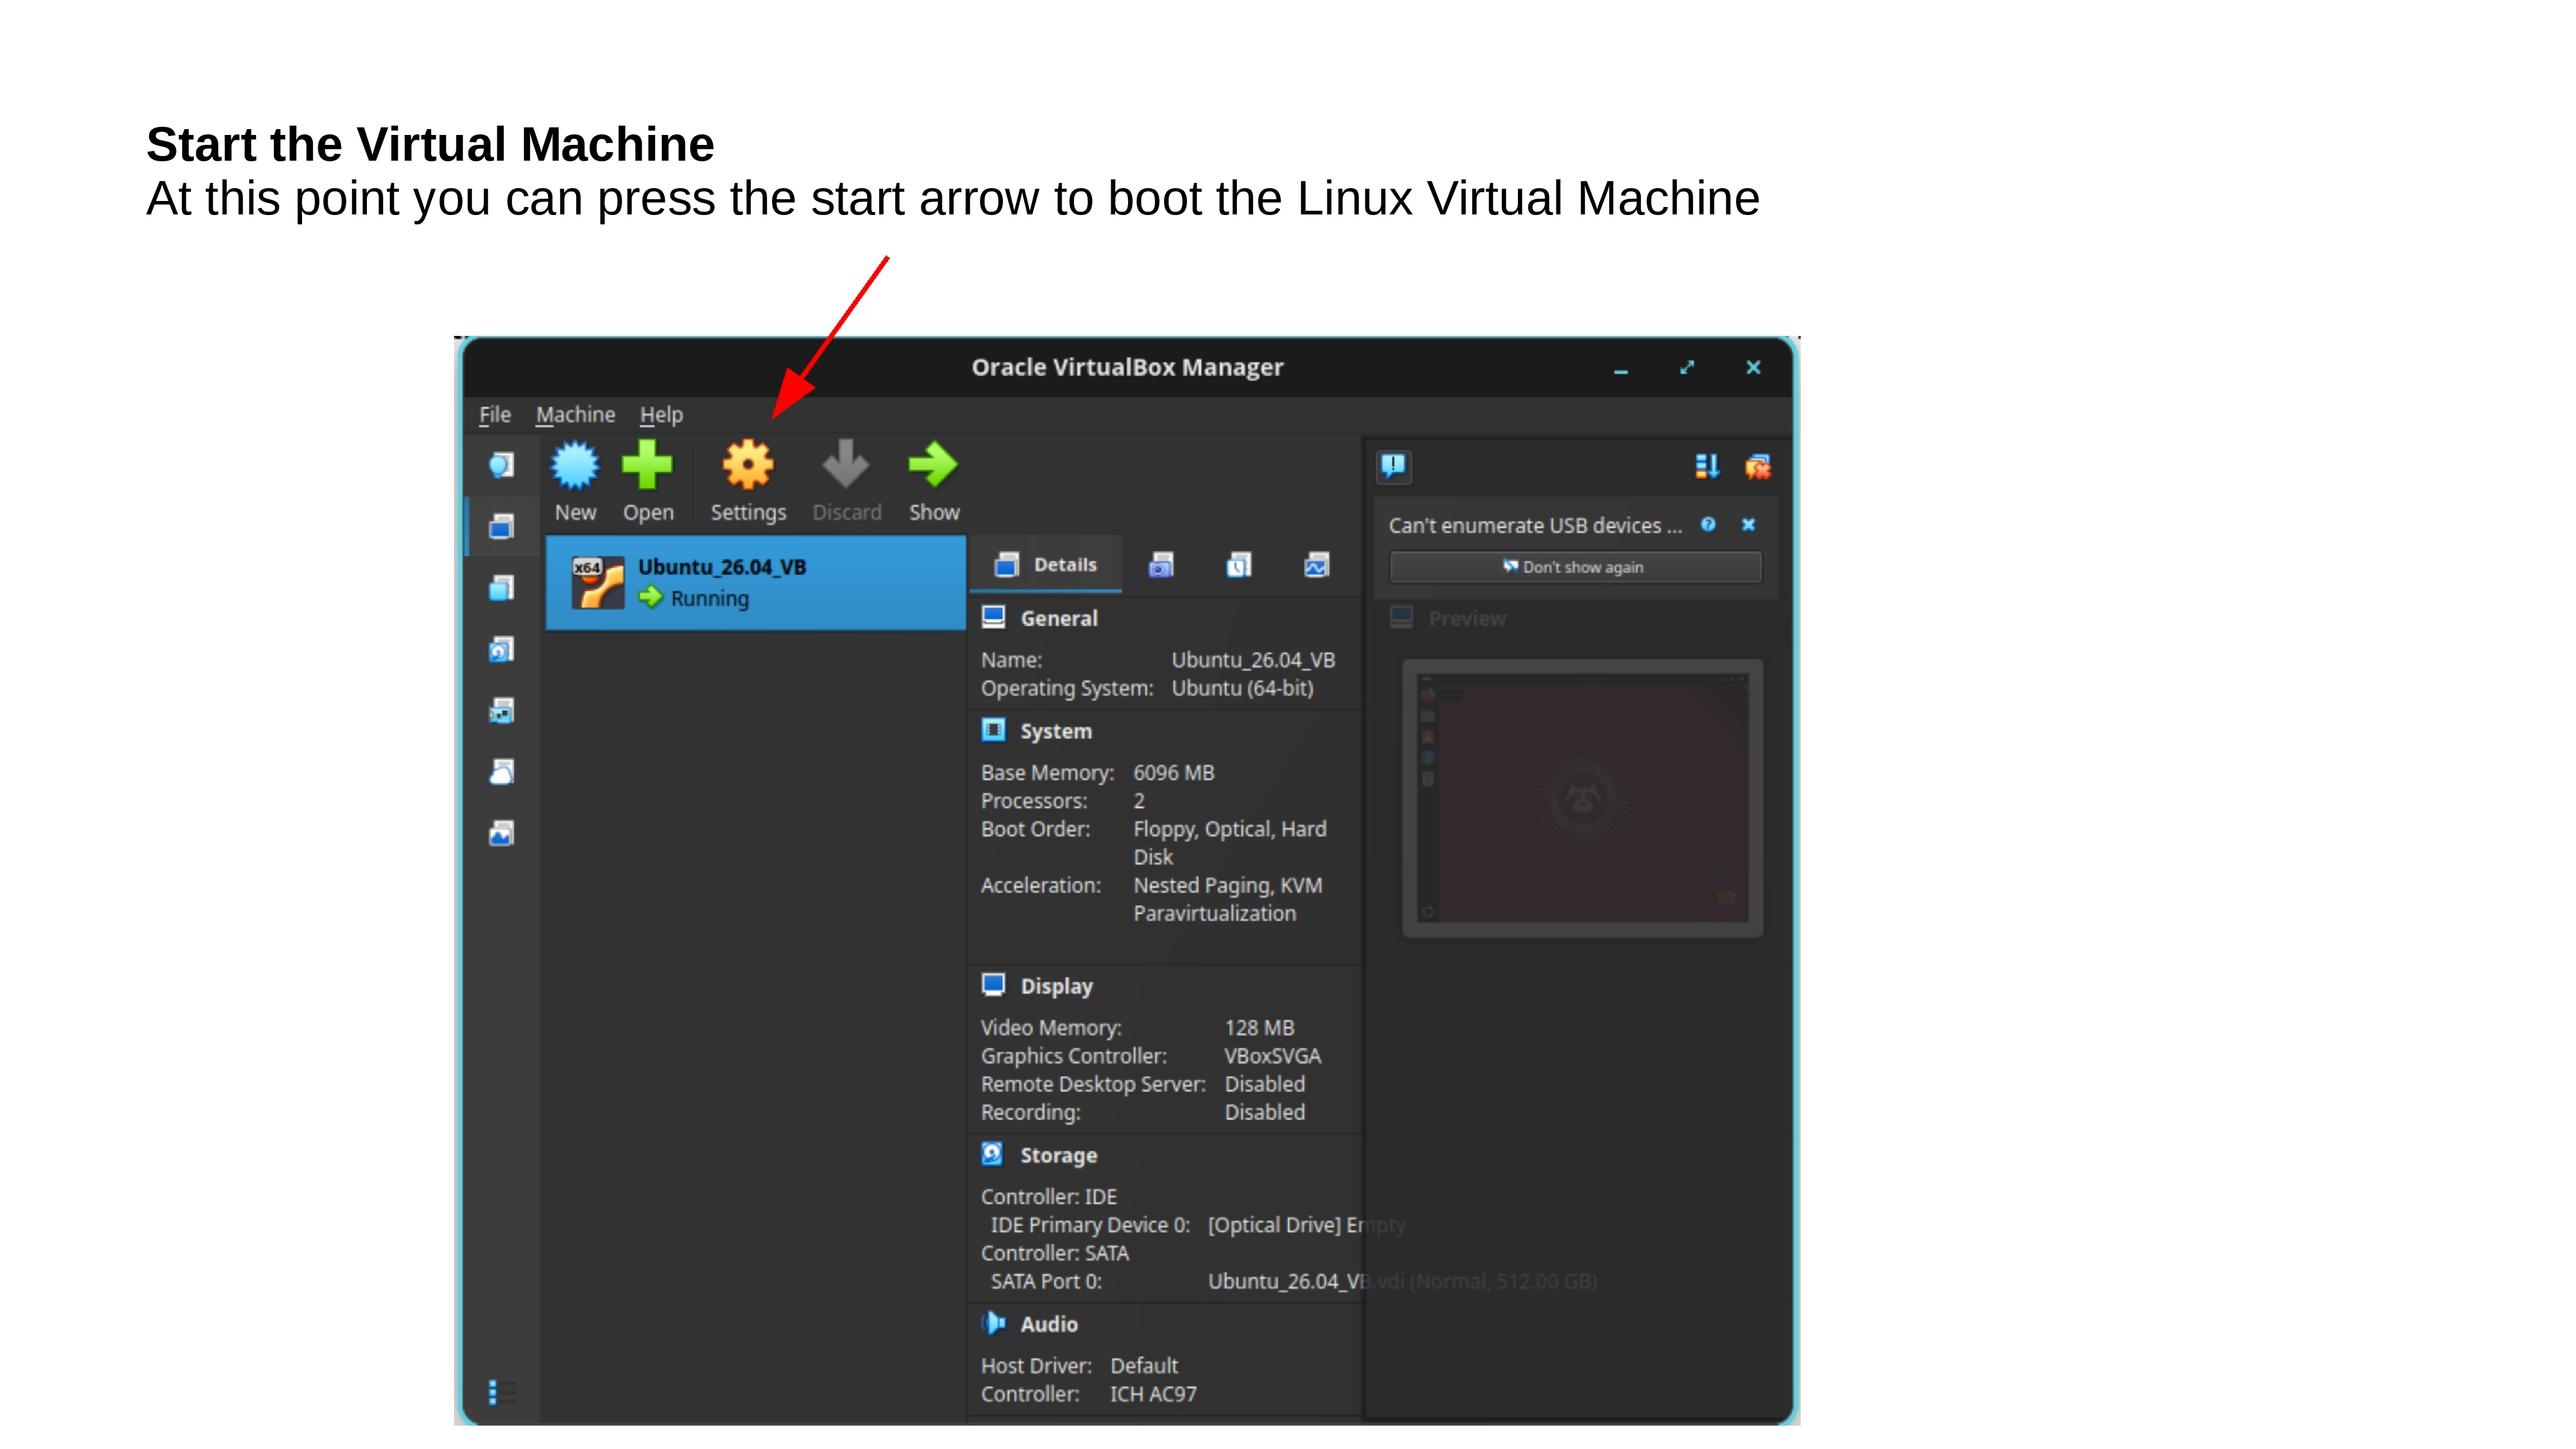Open machine Settings with the gear icon

pyautogui.click(x=748, y=466)
